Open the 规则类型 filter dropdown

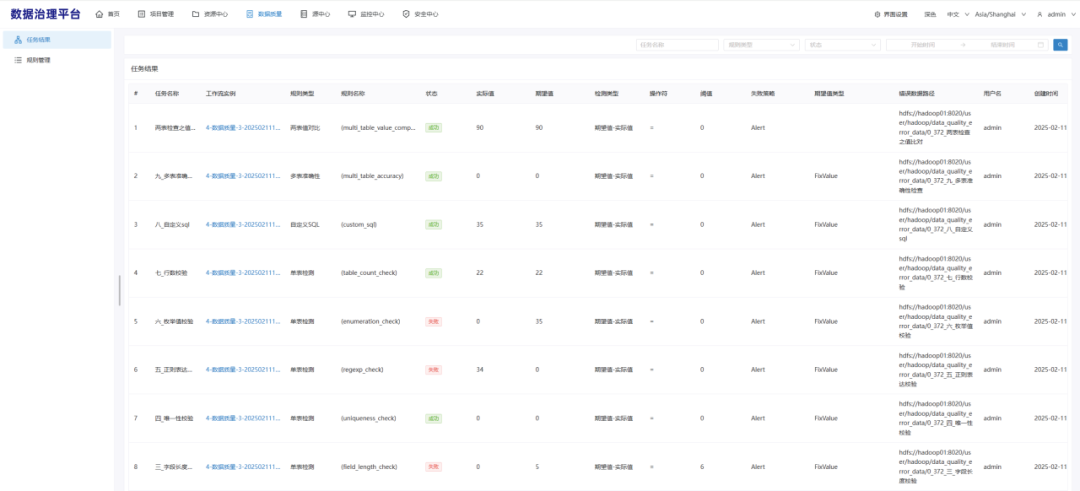click(x=761, y=45)
